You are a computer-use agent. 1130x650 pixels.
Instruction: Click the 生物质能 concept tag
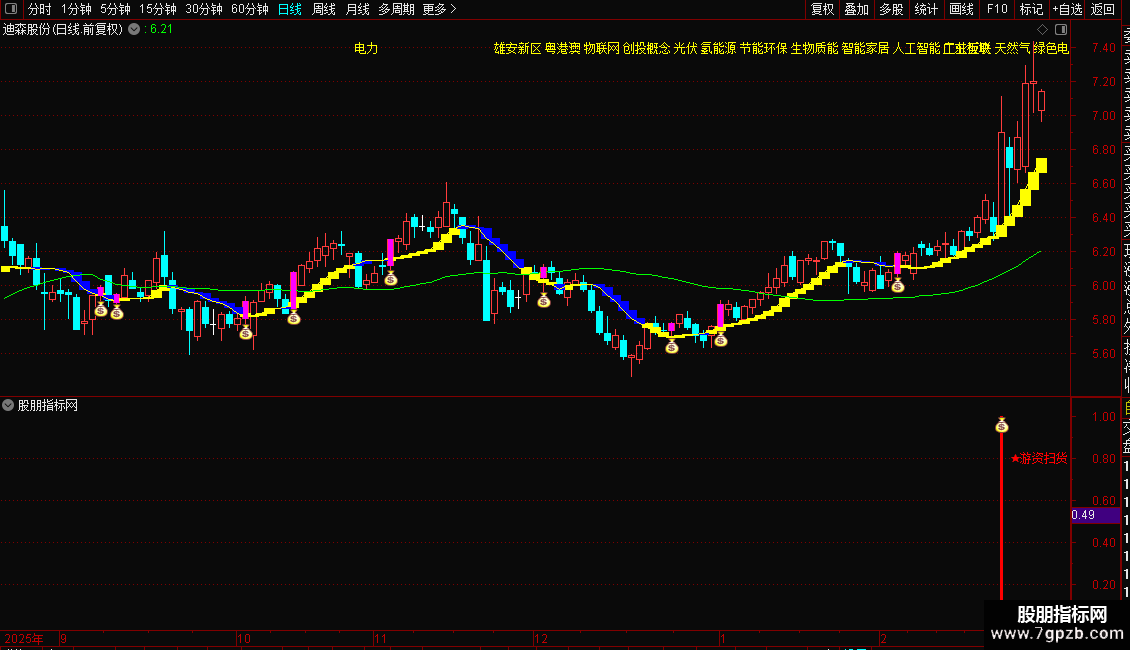(x=814, y=48)
